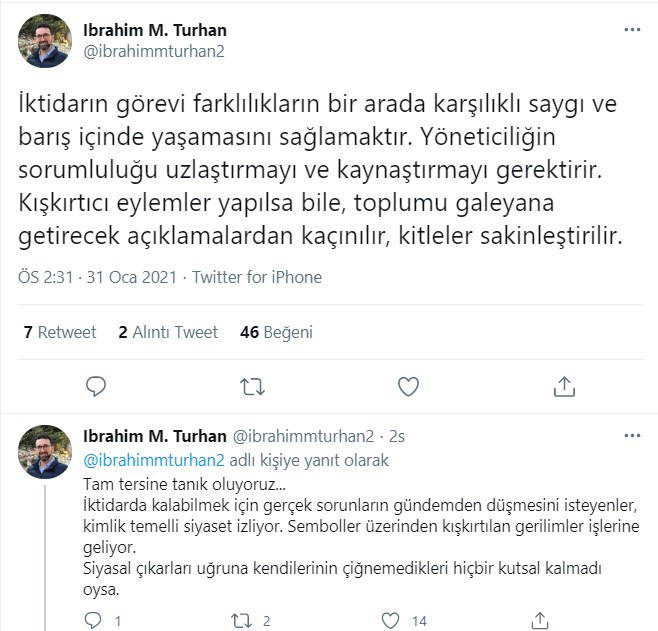
Task: Open more options for main tweet
Action: (x=632, y=30)
